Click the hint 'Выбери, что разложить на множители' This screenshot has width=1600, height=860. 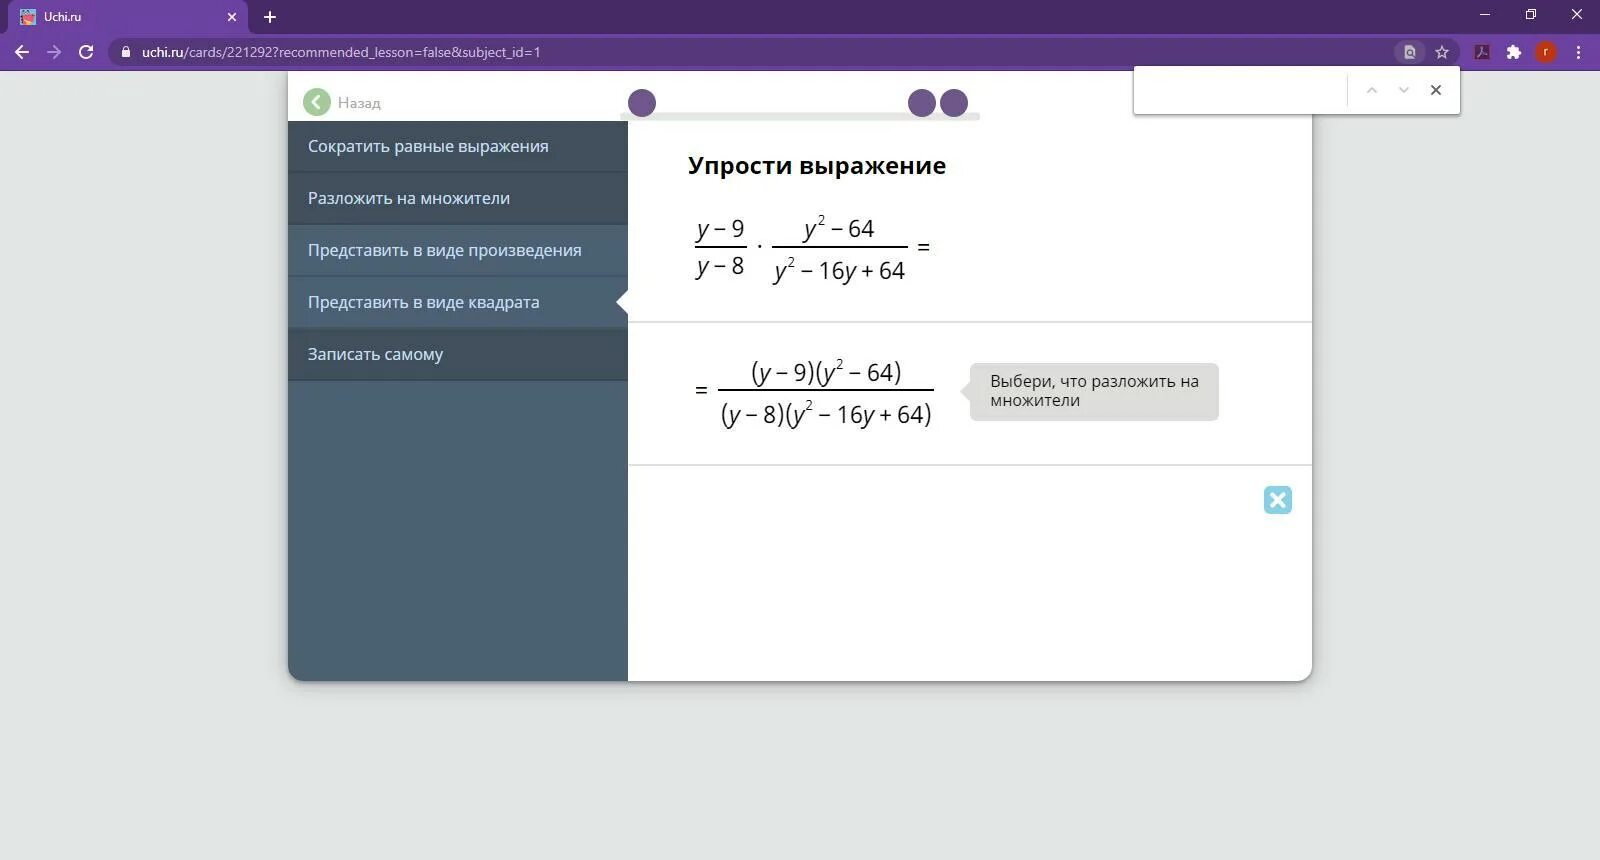click(x=1094, y=391)
